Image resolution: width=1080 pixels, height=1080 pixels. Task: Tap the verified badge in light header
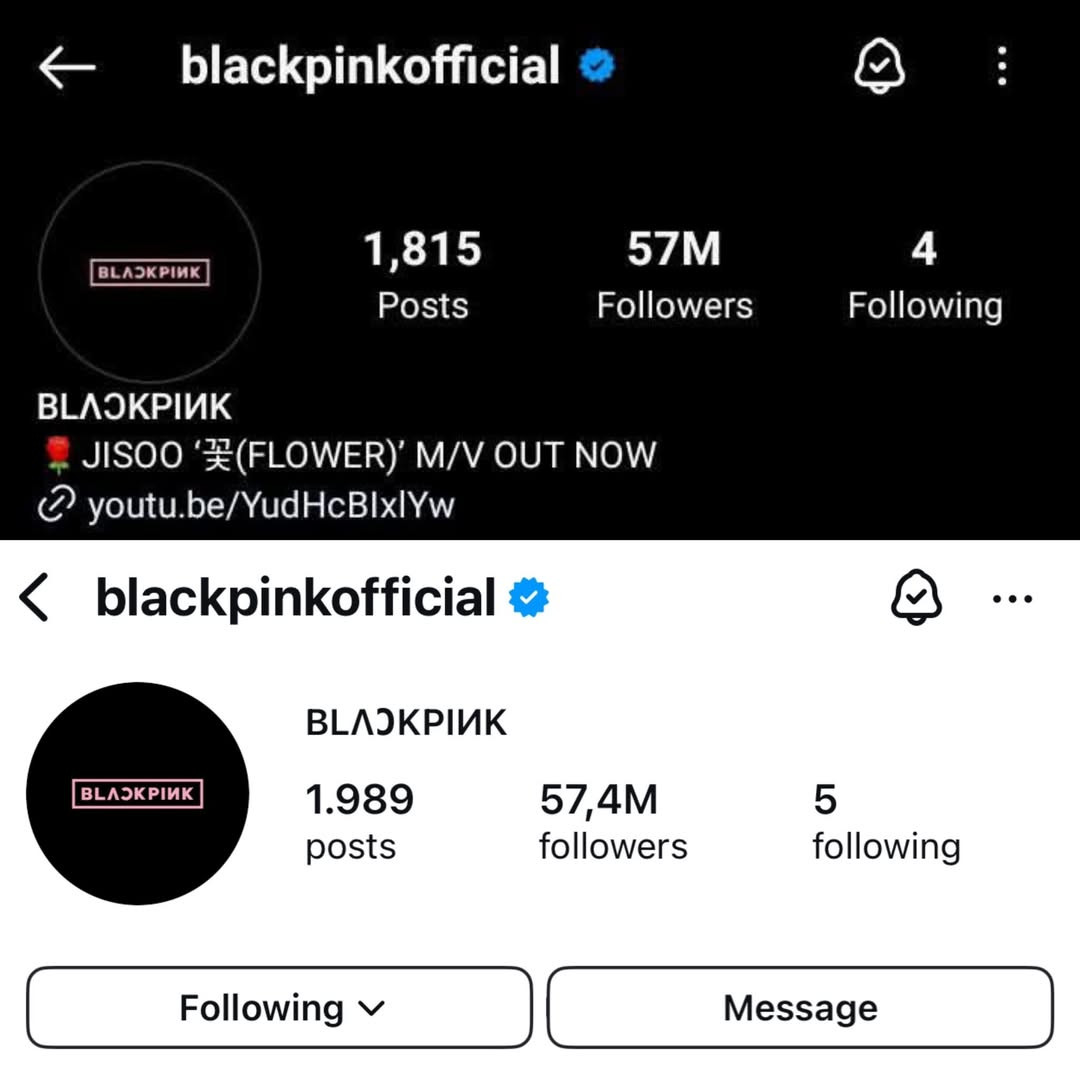[528, 597]
